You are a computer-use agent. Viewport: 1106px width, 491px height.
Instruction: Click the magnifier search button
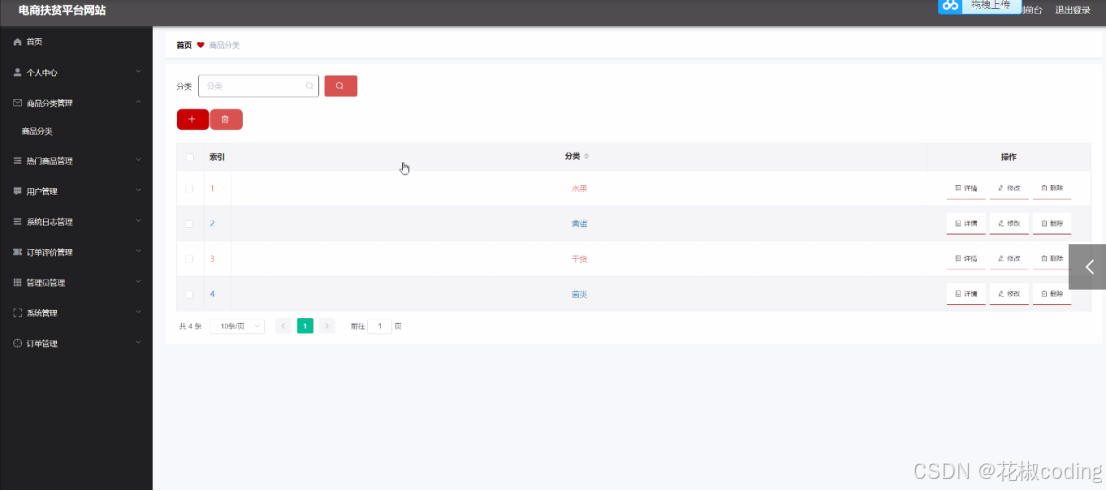pos(341,86)
